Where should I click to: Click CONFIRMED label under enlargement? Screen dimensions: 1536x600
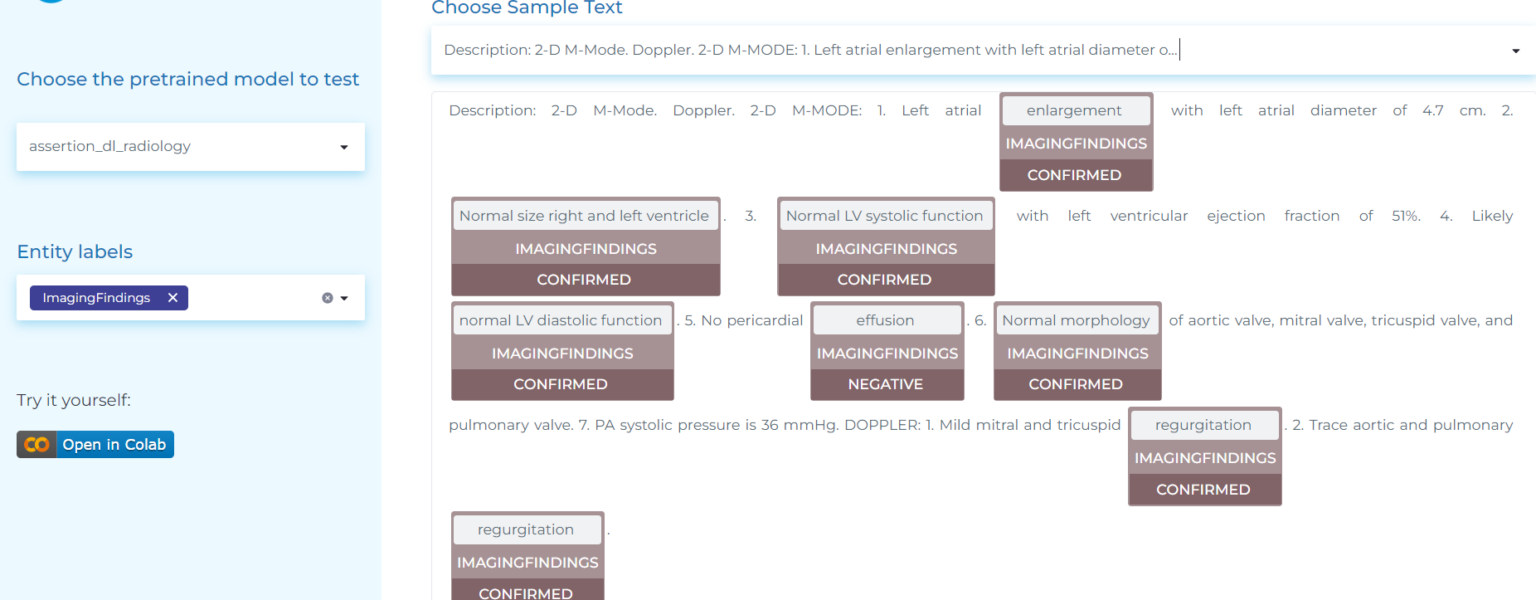[x=1075, y=175]
